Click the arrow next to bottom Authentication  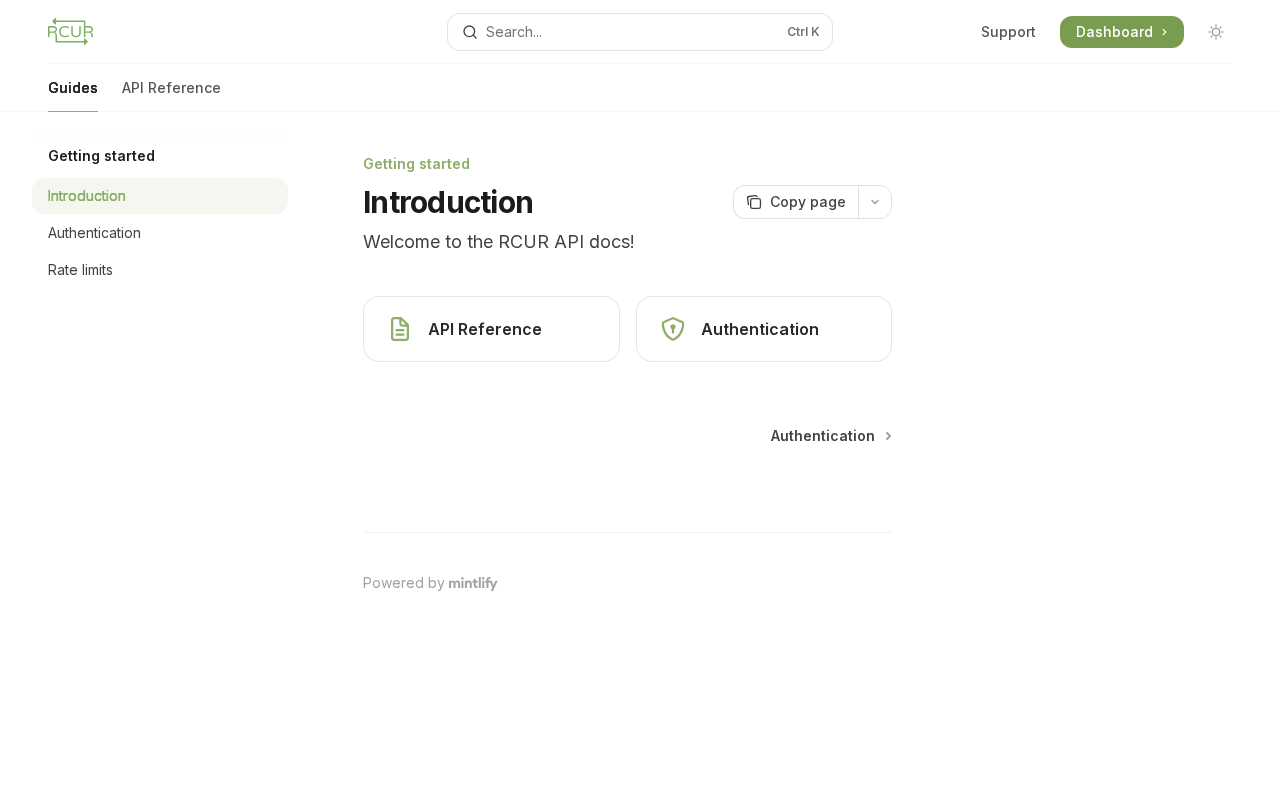(x=888, y=436)
